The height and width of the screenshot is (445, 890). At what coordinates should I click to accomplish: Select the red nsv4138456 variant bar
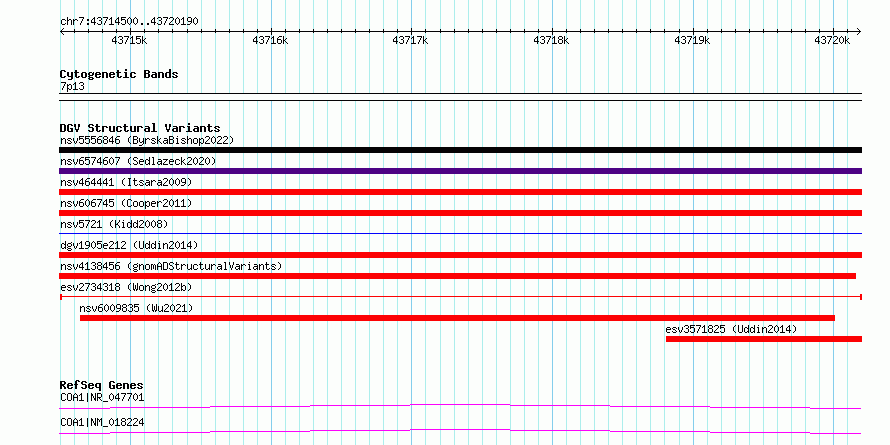(x=457, y=276)
